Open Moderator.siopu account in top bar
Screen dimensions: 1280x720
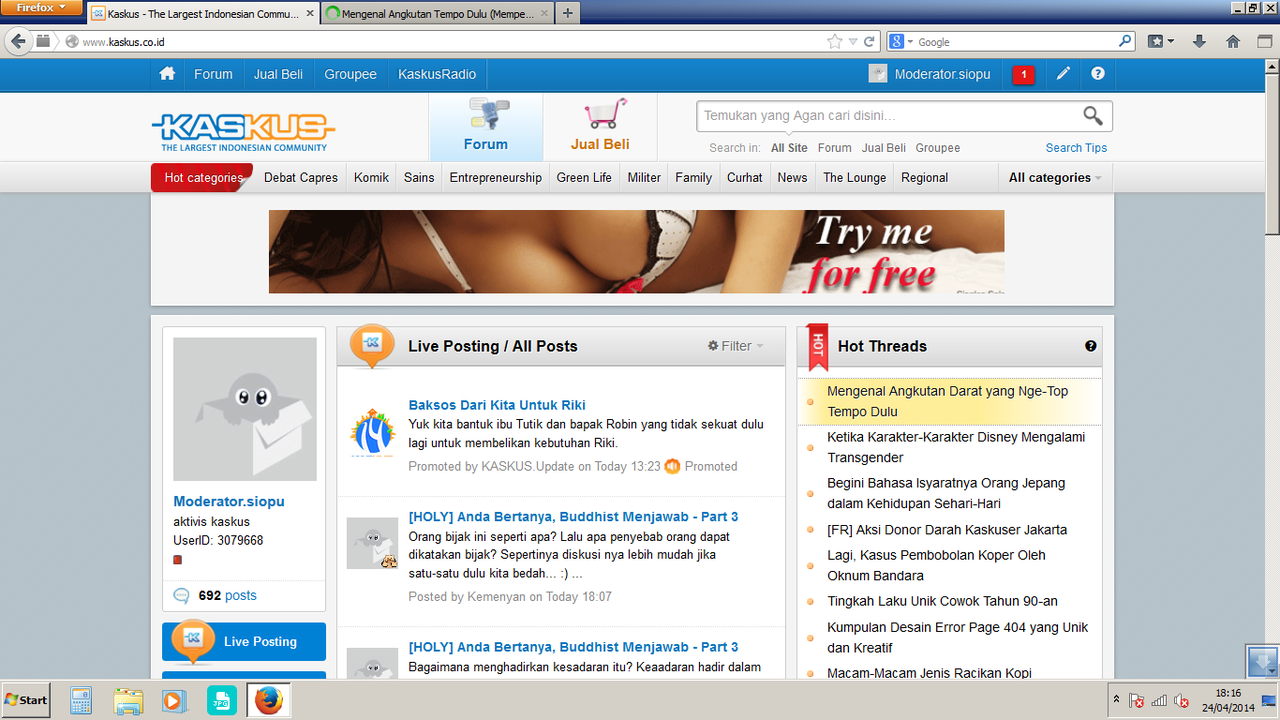[930, 74]
